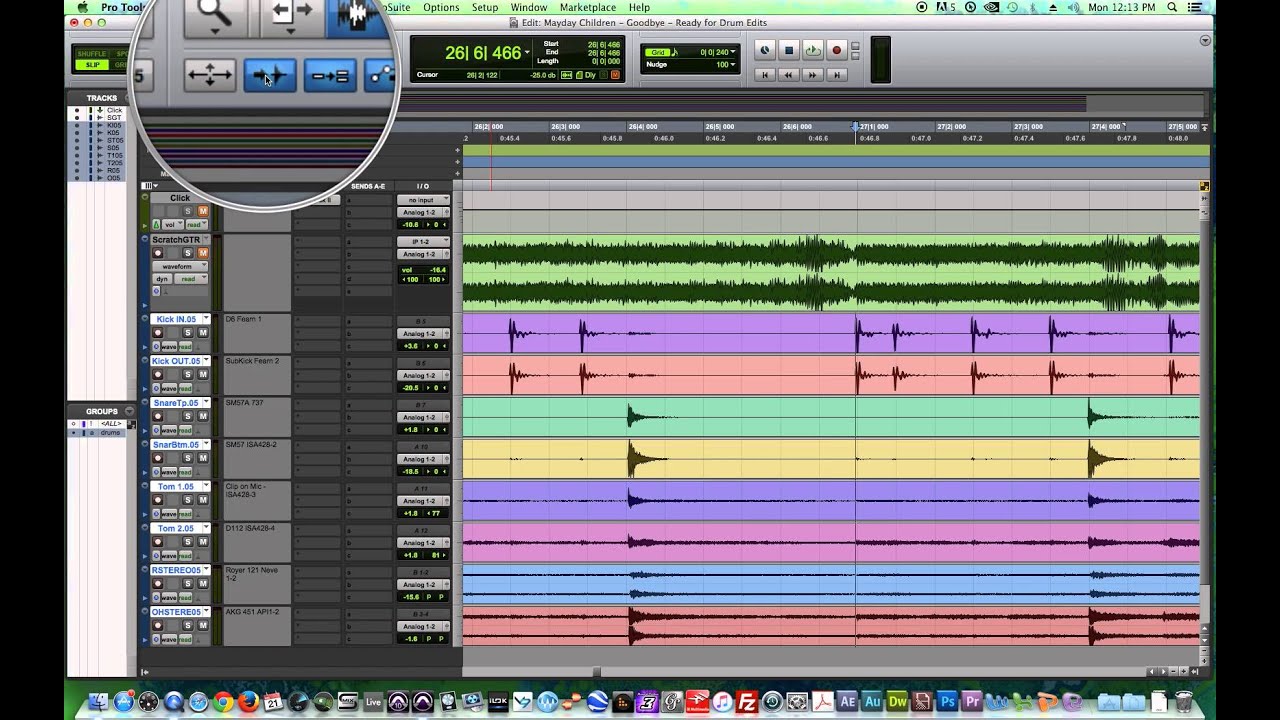Mute the Click track

pyautogui.click(x=203, y=211)
